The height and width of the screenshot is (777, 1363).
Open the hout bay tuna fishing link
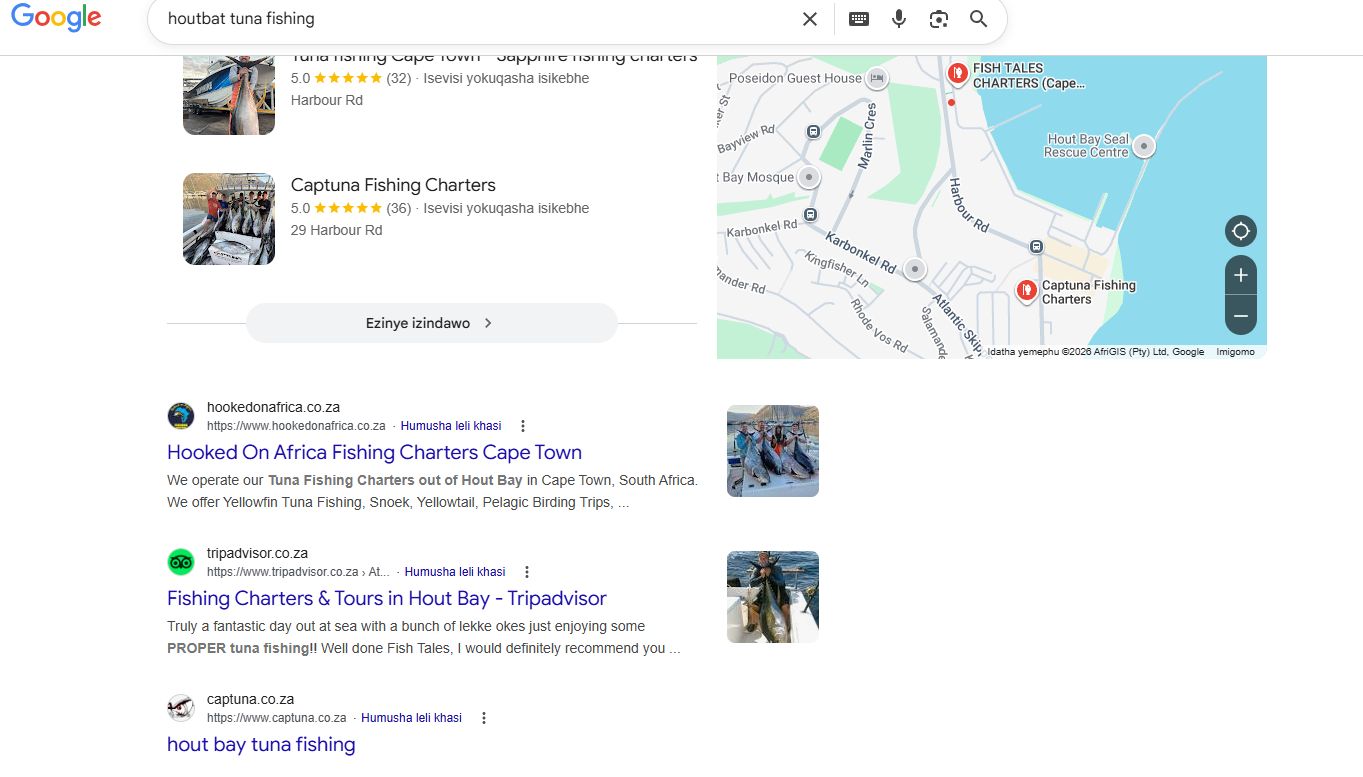(x=261, y=744)
